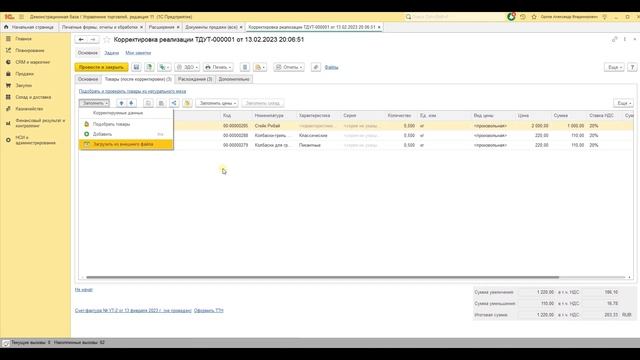Expand the Заполнить цены dropdown
The image size is (640, 360).
click(x=217, y=103)
